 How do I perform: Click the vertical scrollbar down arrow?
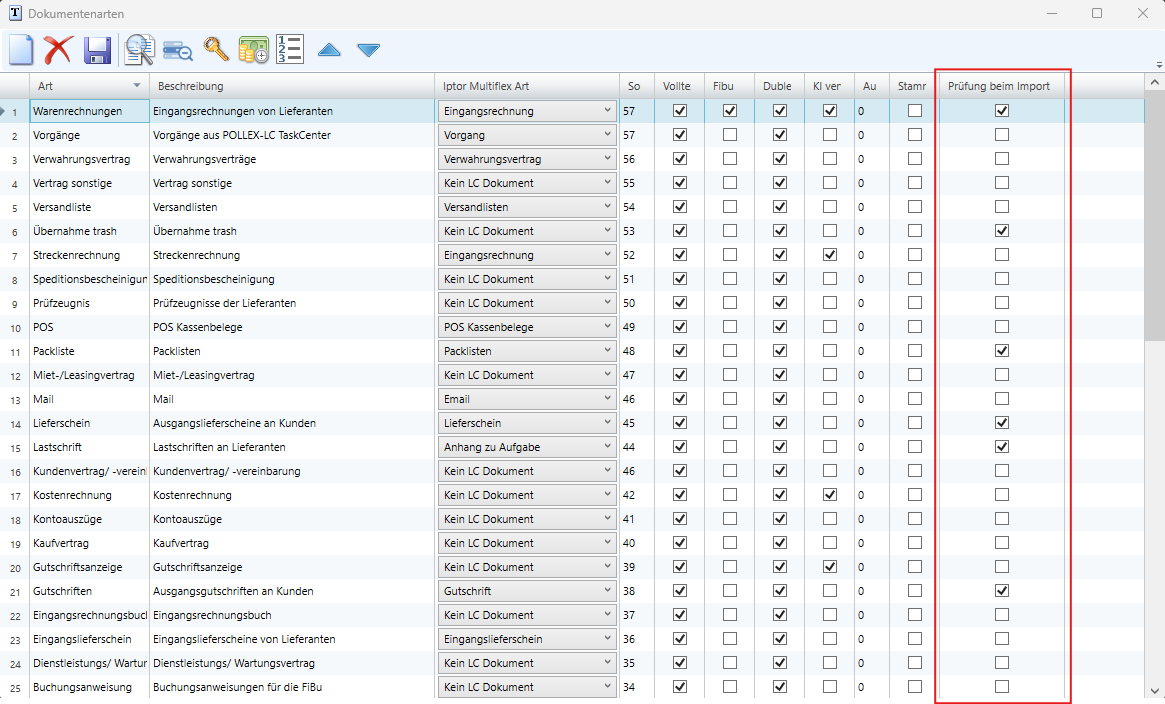pos(1155,690)
